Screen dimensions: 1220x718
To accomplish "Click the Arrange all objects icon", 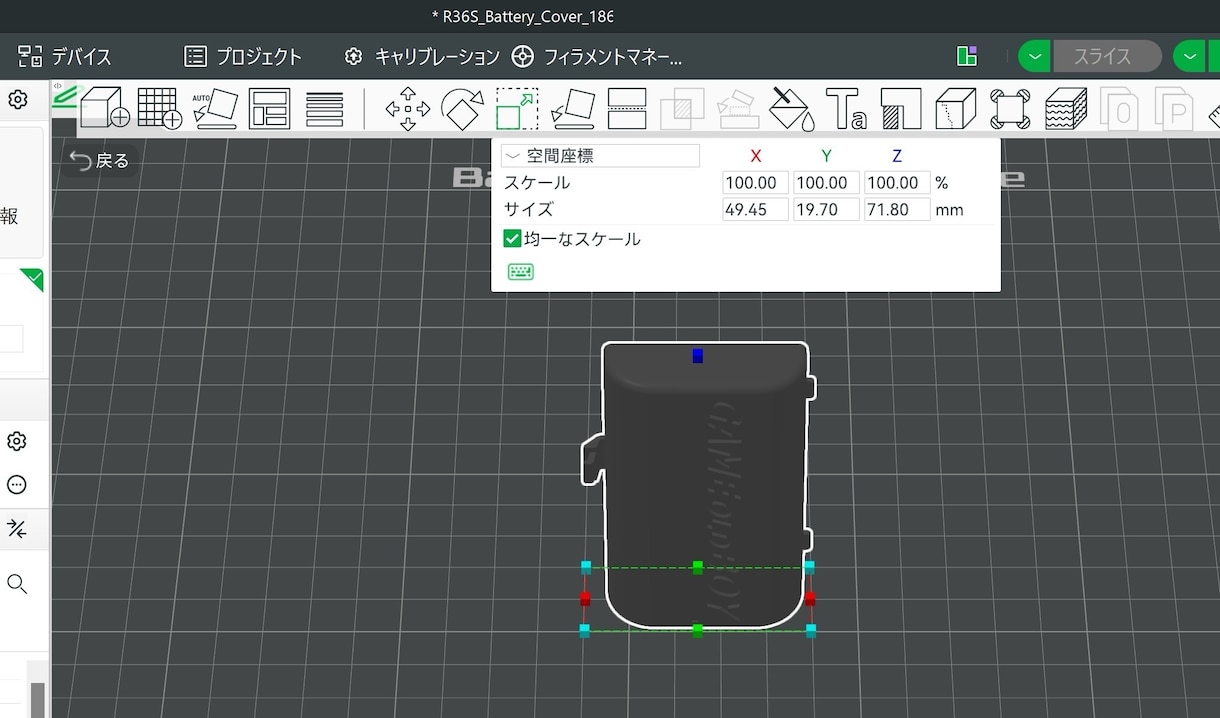I will click(x=269, y=108).
